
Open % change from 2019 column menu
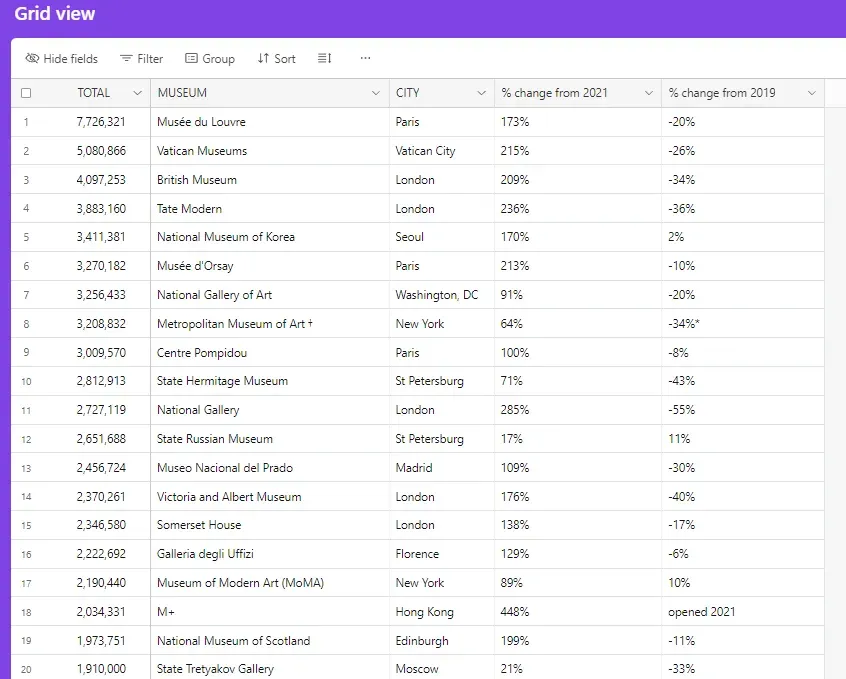[811, 93]
